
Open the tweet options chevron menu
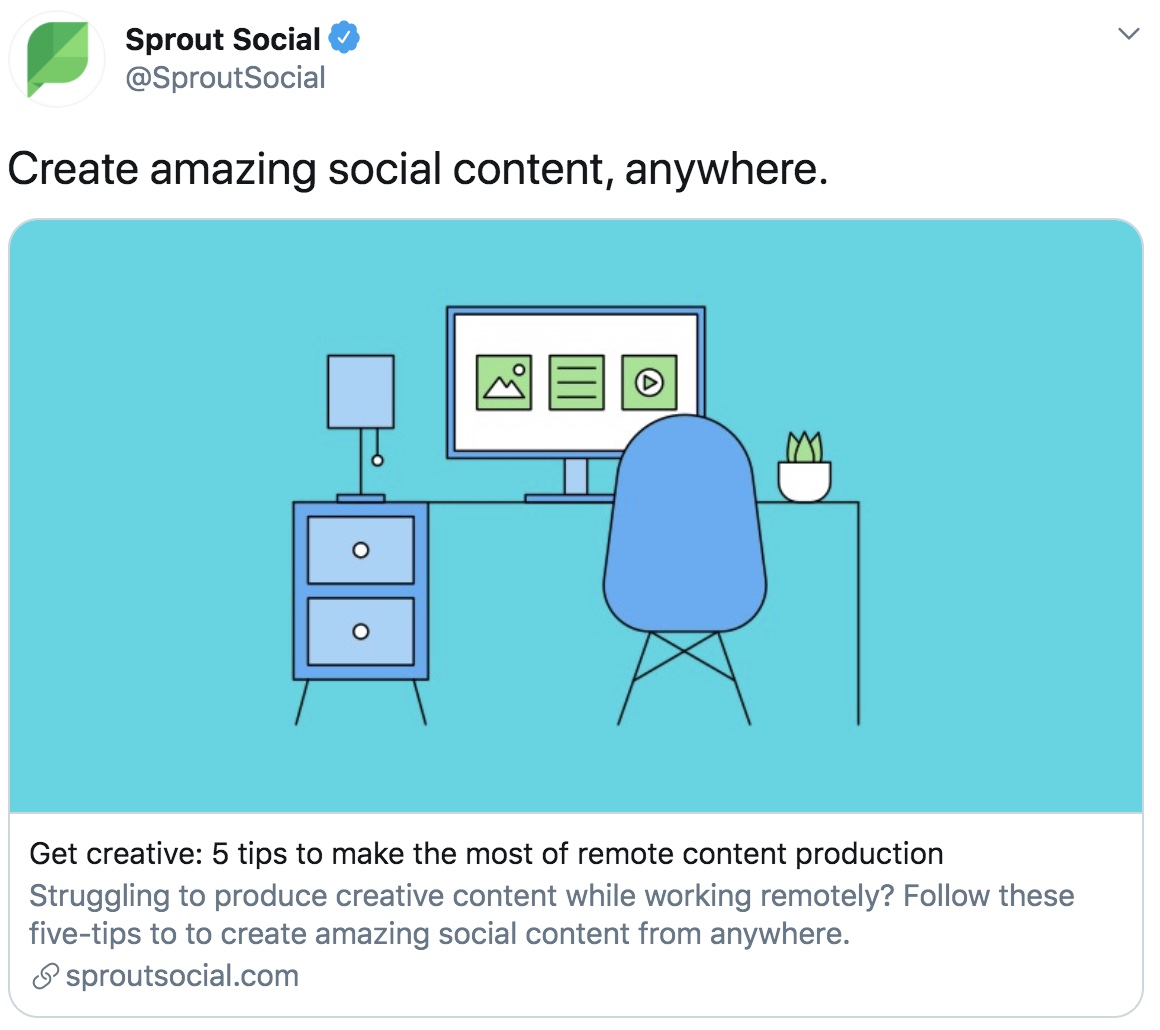[x=1128, y=33]
